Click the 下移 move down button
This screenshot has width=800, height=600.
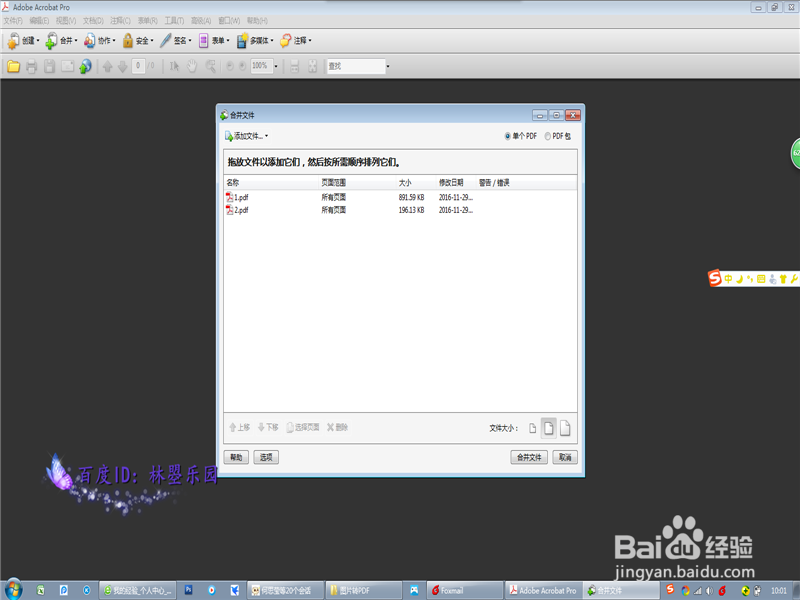(x=268, y=427)
